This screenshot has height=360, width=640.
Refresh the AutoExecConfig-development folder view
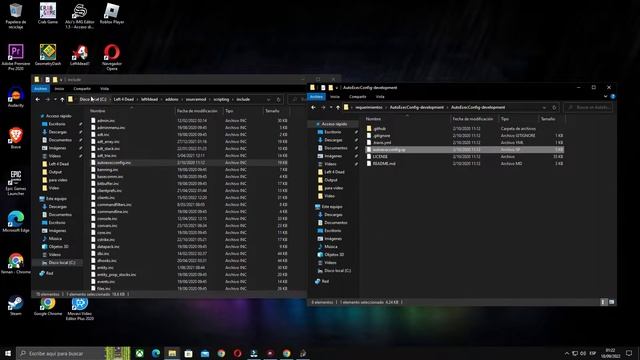click(554, 107)
